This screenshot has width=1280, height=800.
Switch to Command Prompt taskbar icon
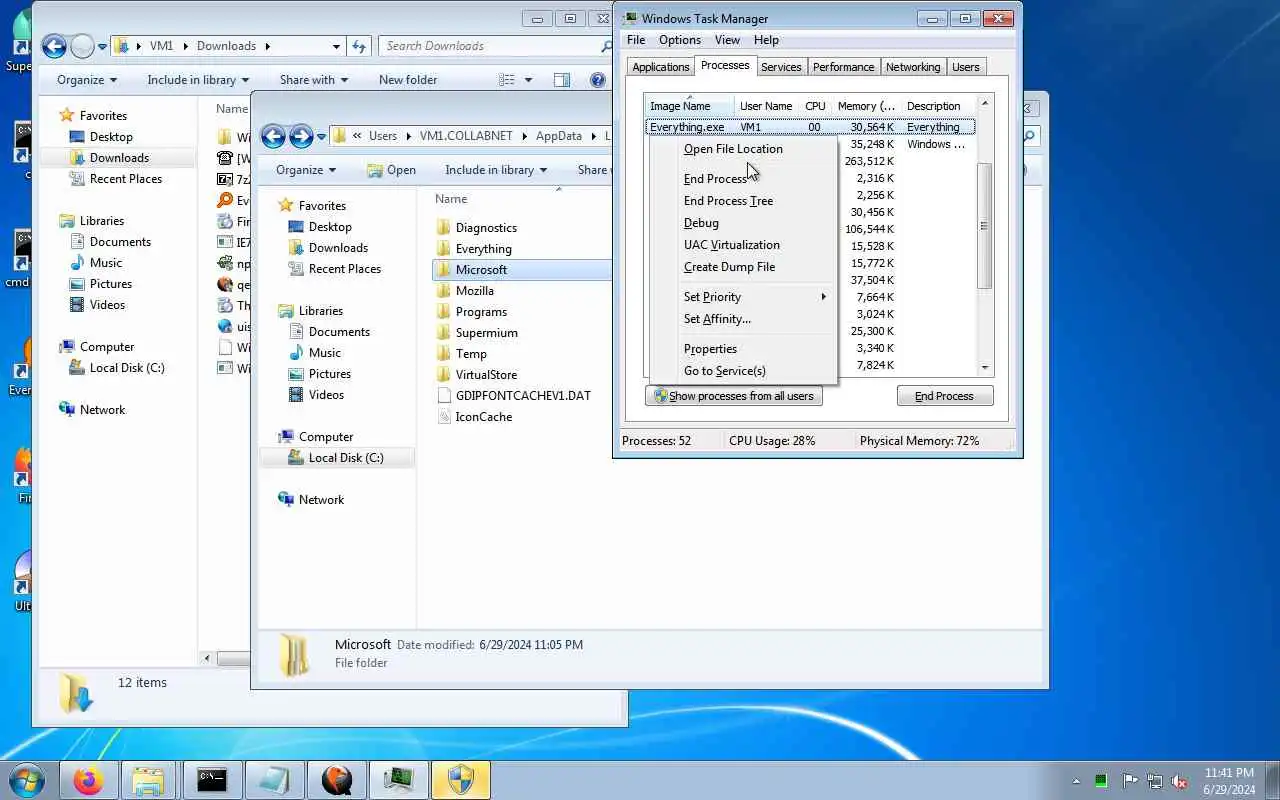pyautogui.click(x=211, y=780)
